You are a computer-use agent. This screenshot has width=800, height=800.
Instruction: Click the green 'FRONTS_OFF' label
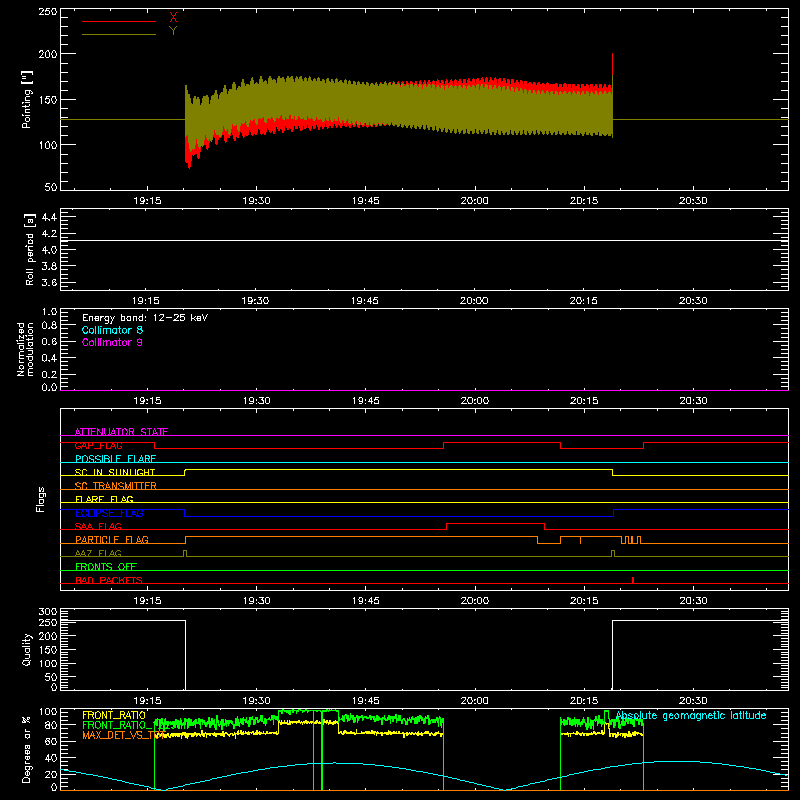106,567
